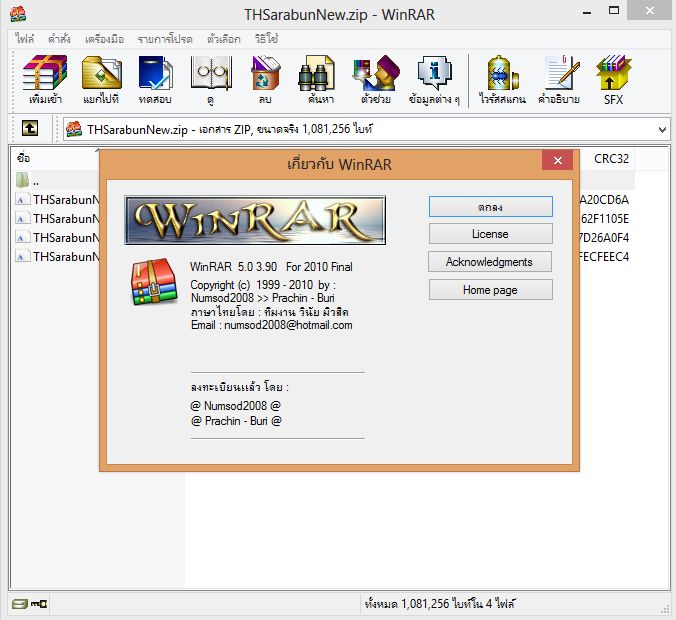The height and width of the screenshot is (620, 676).
Task: Click the key icon in status bar
Action: point(39,604)
